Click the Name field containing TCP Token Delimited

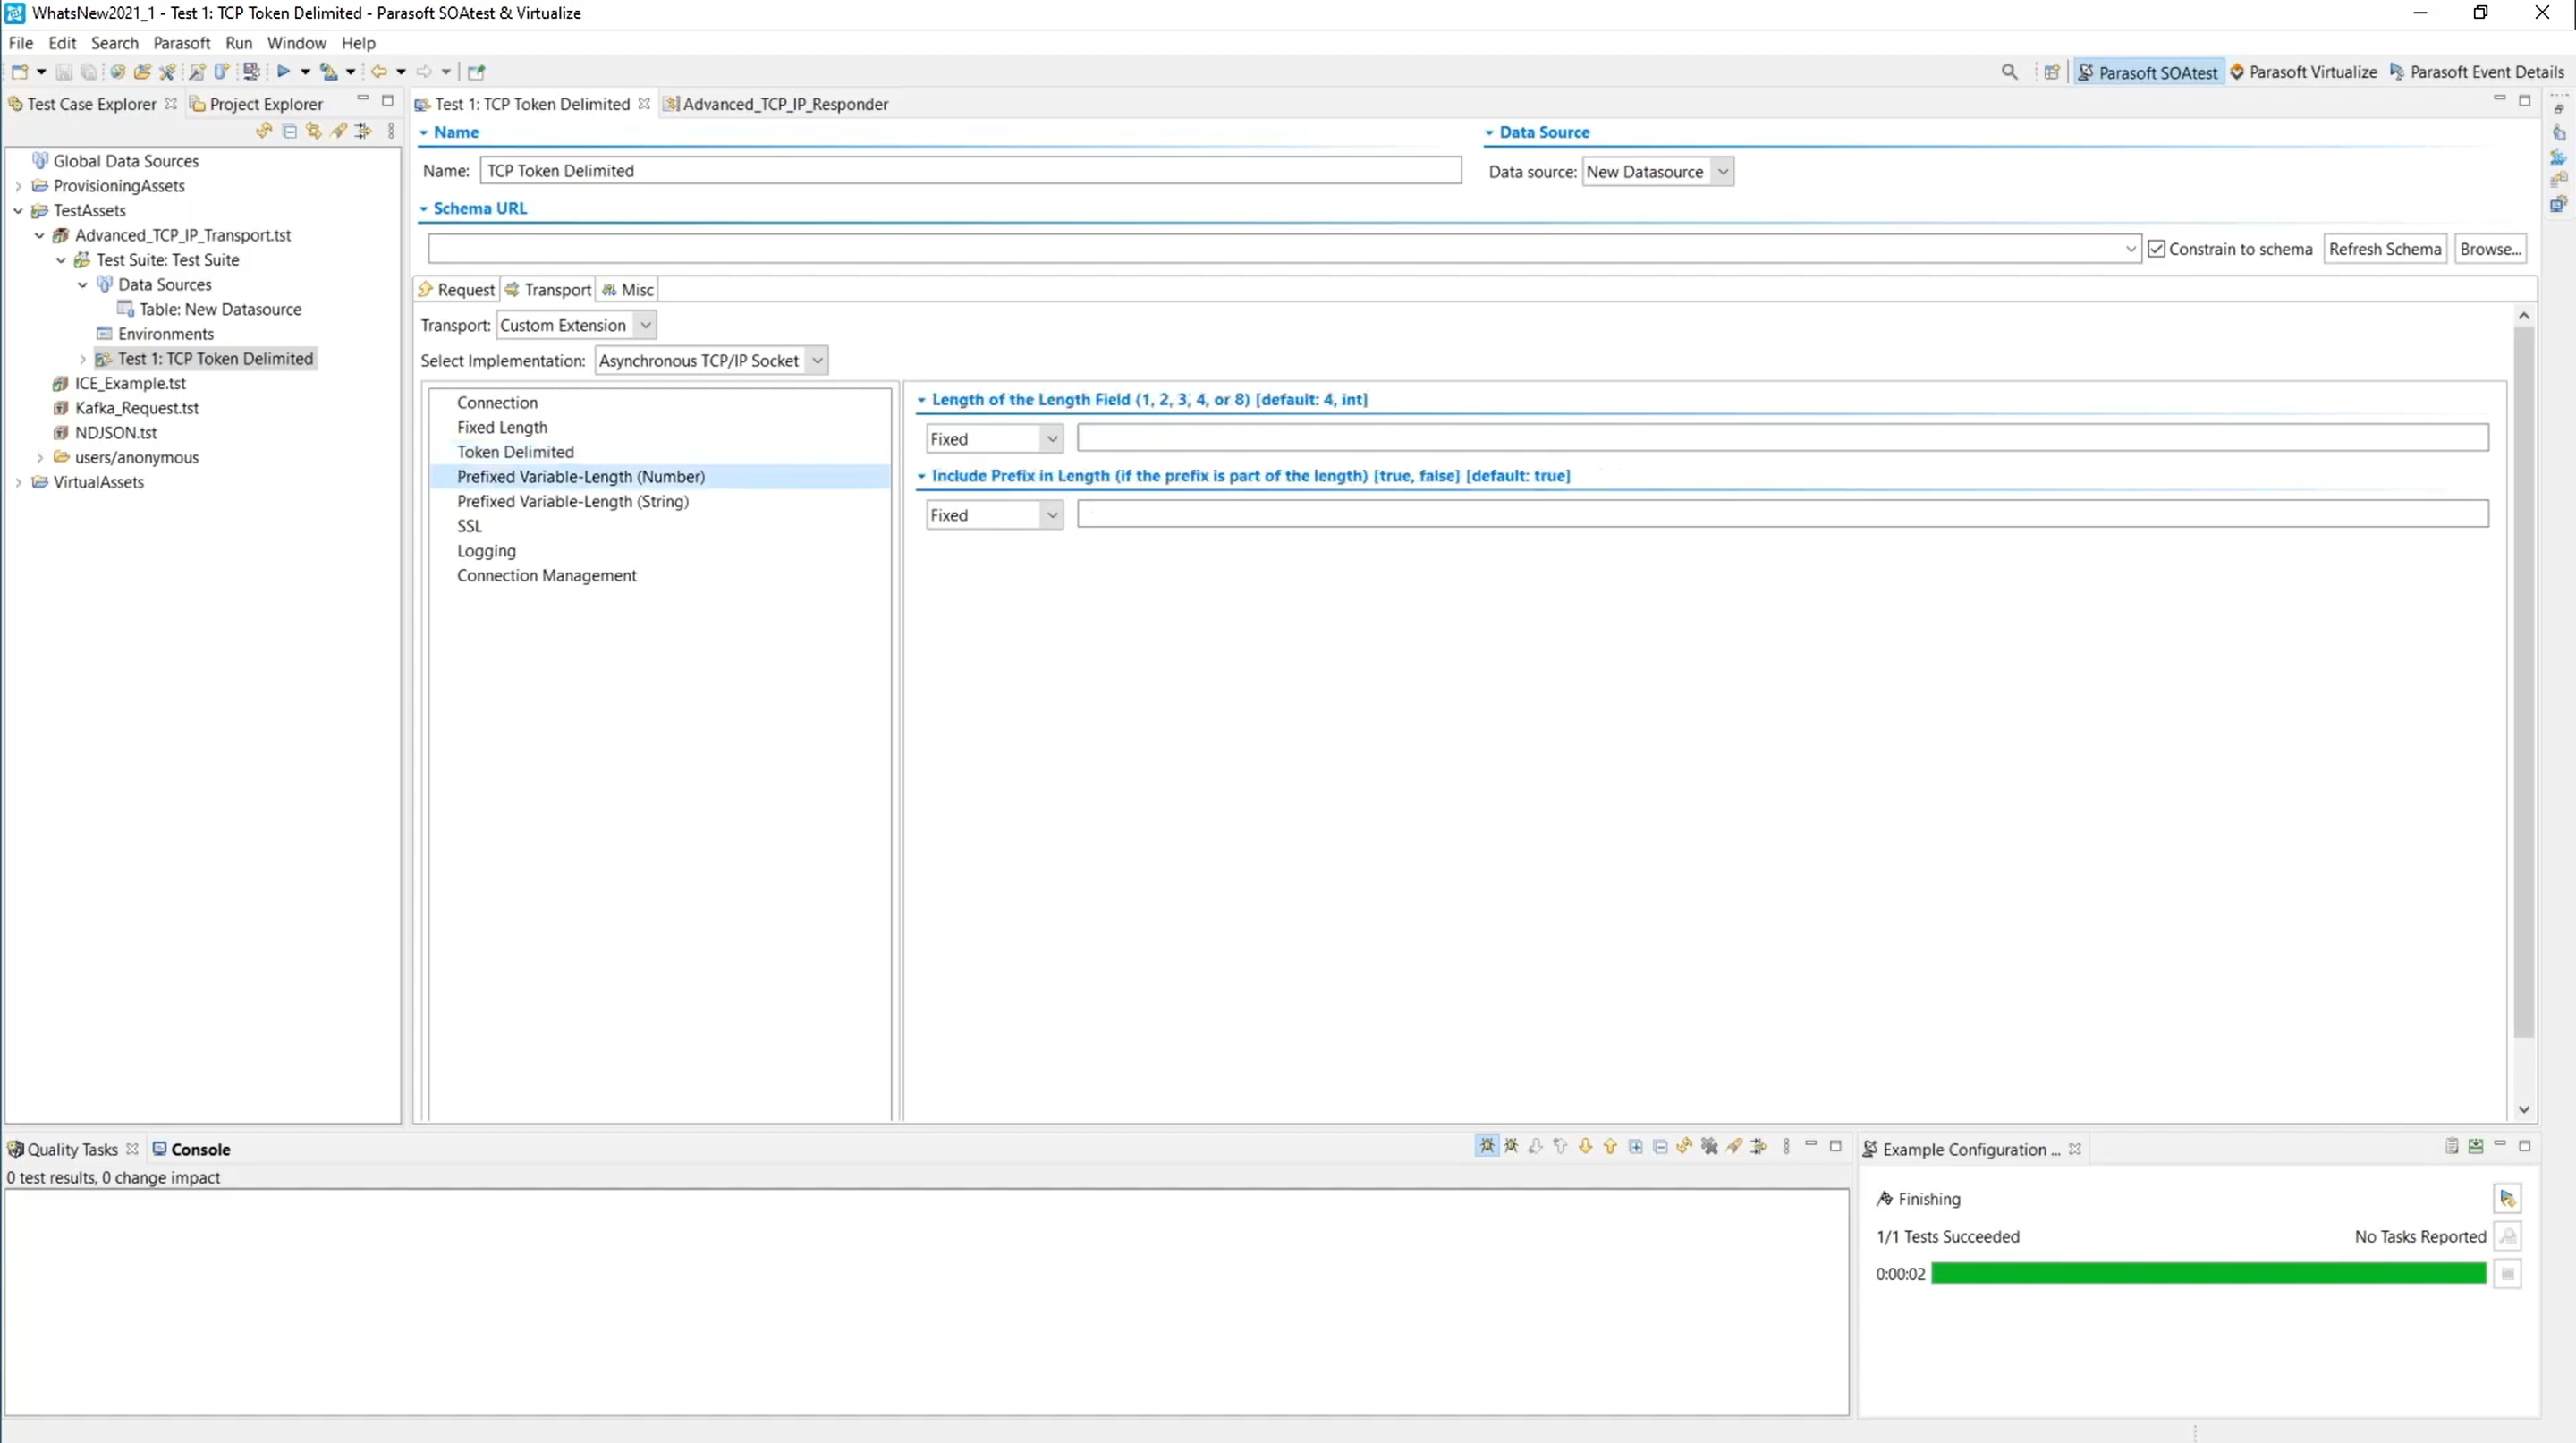970,171
